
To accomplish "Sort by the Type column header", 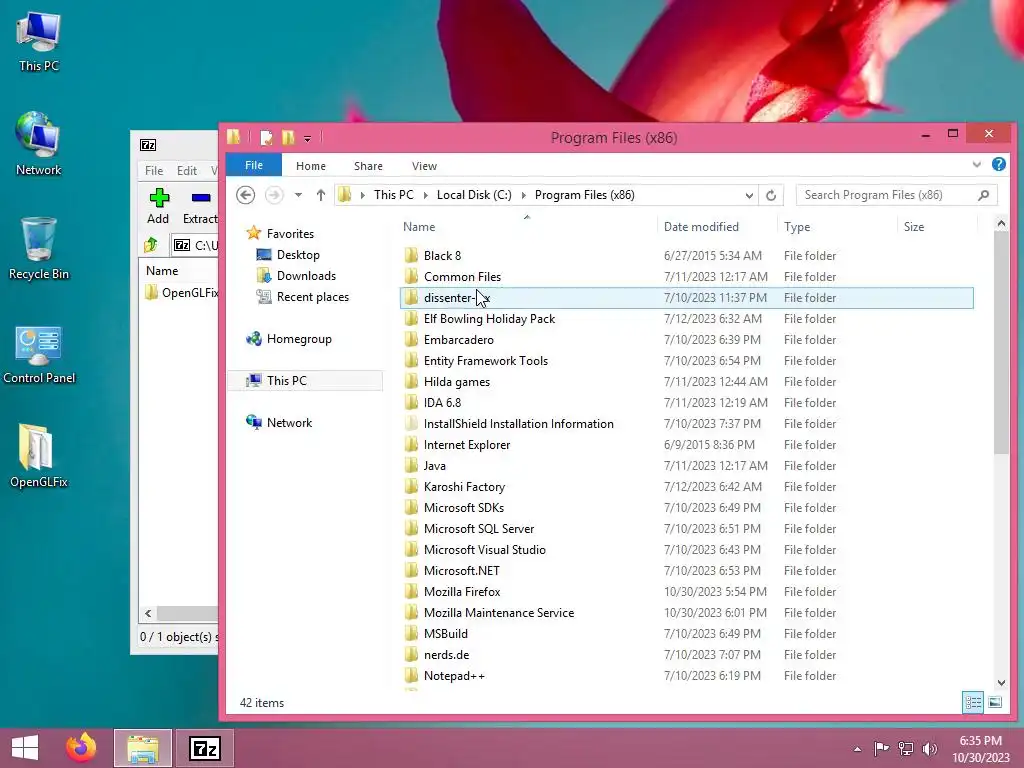I will 838,227.
